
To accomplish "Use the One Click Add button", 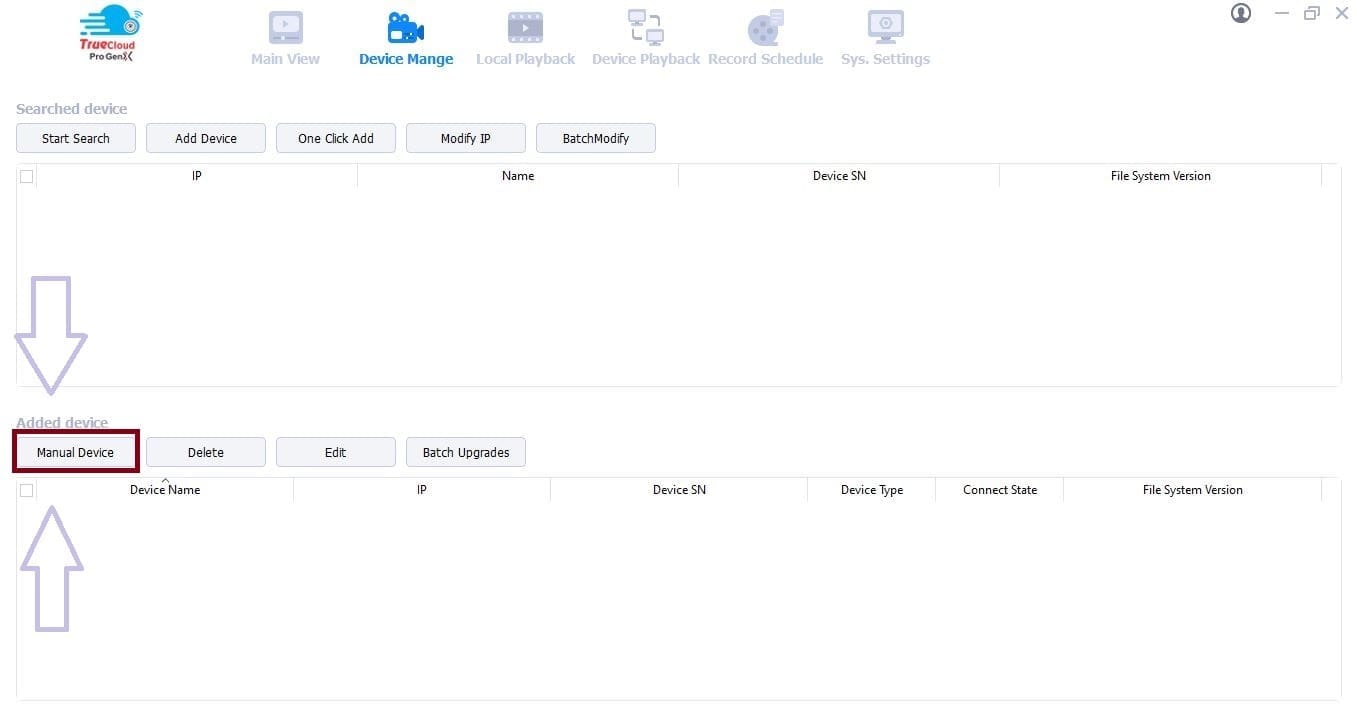I will tap(335, 138).
